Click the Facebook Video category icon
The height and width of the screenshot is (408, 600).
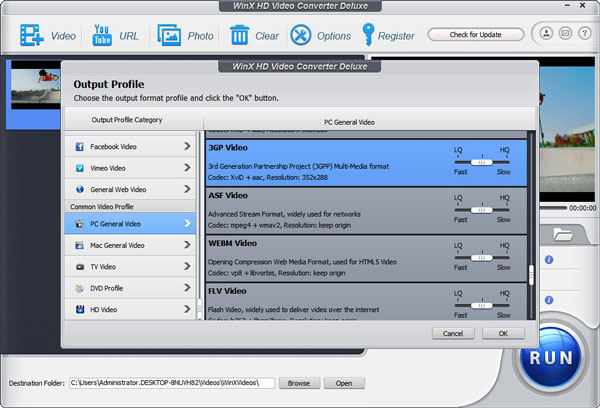click(80, 147)
